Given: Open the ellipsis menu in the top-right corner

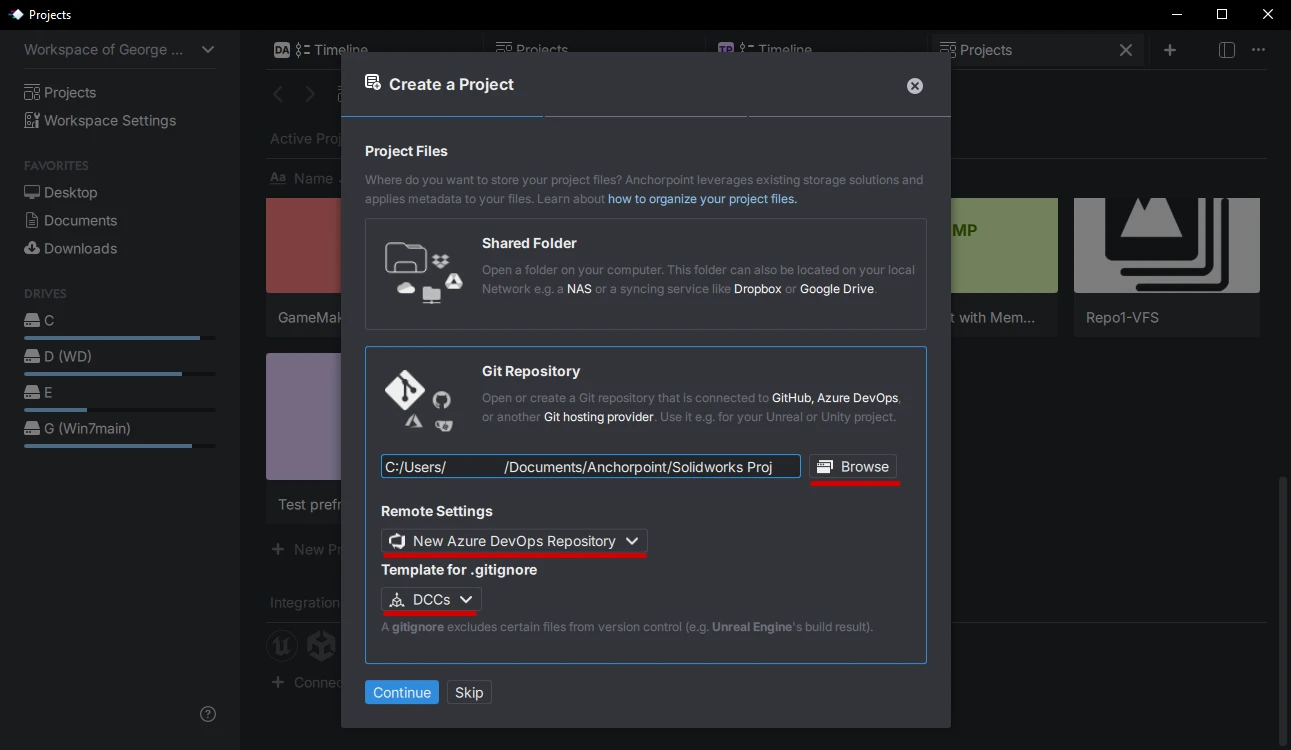Looking at the screenshot, I should pyautogui.click(x=1258, y=49).
